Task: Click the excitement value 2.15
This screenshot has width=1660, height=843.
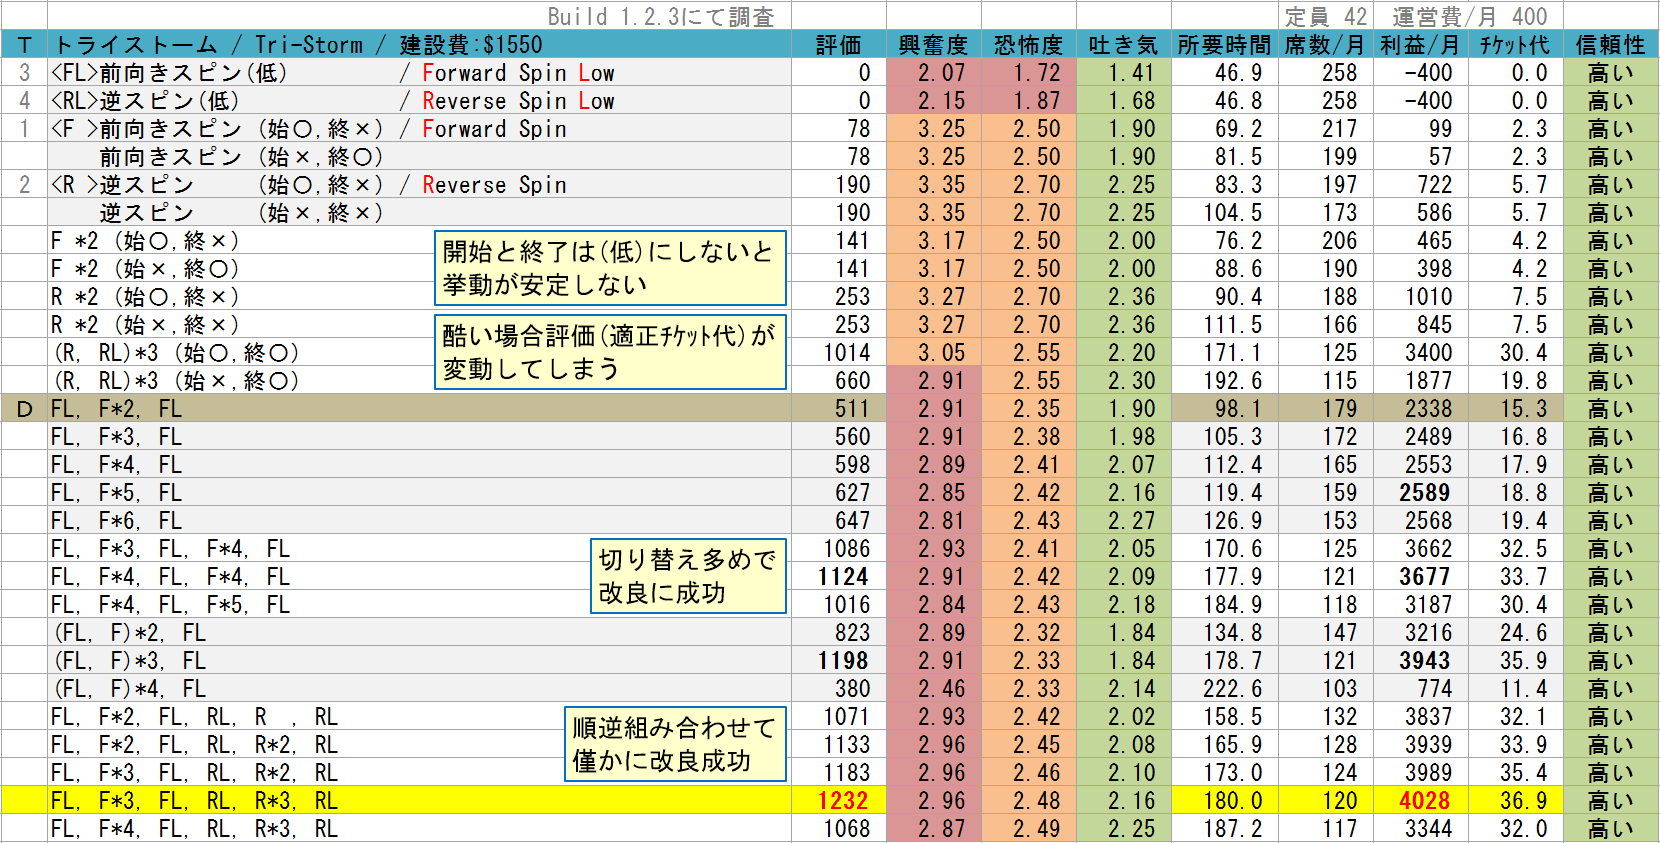Action: pyautogui.click(x=941, y=101)
